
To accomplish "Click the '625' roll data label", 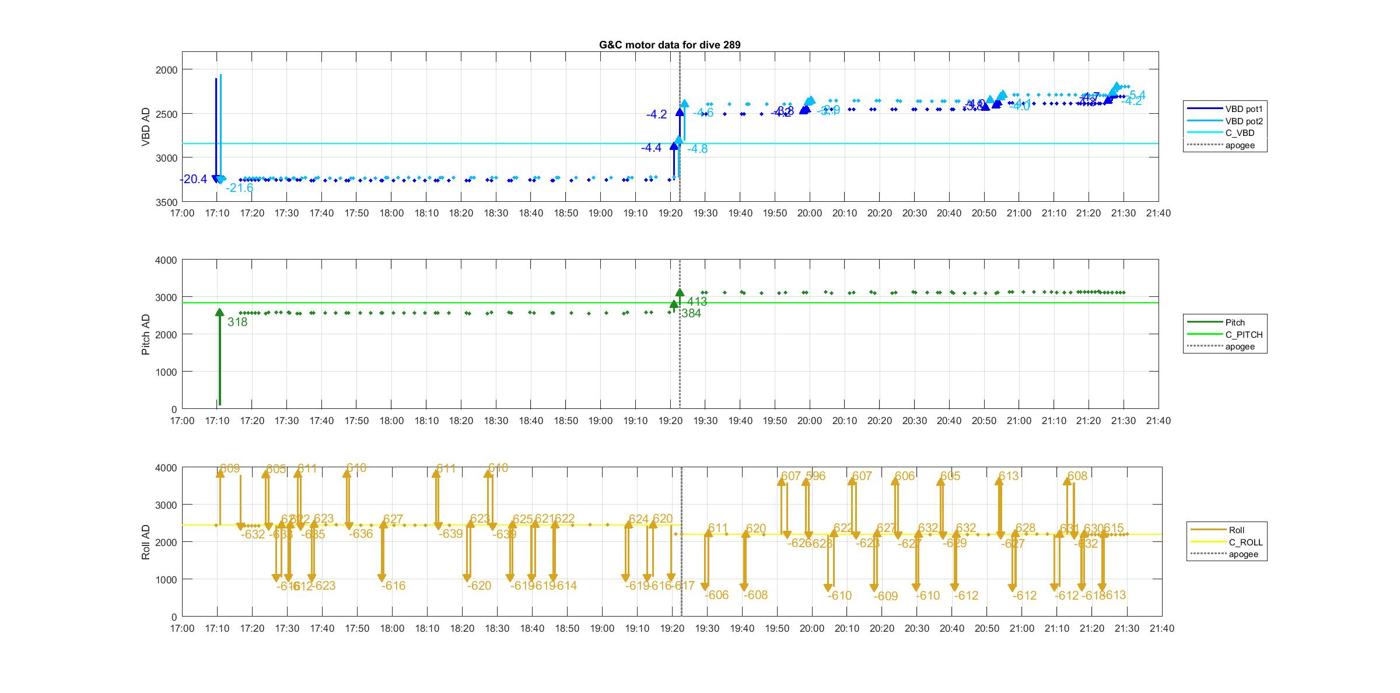I will (x=523, y=519).
